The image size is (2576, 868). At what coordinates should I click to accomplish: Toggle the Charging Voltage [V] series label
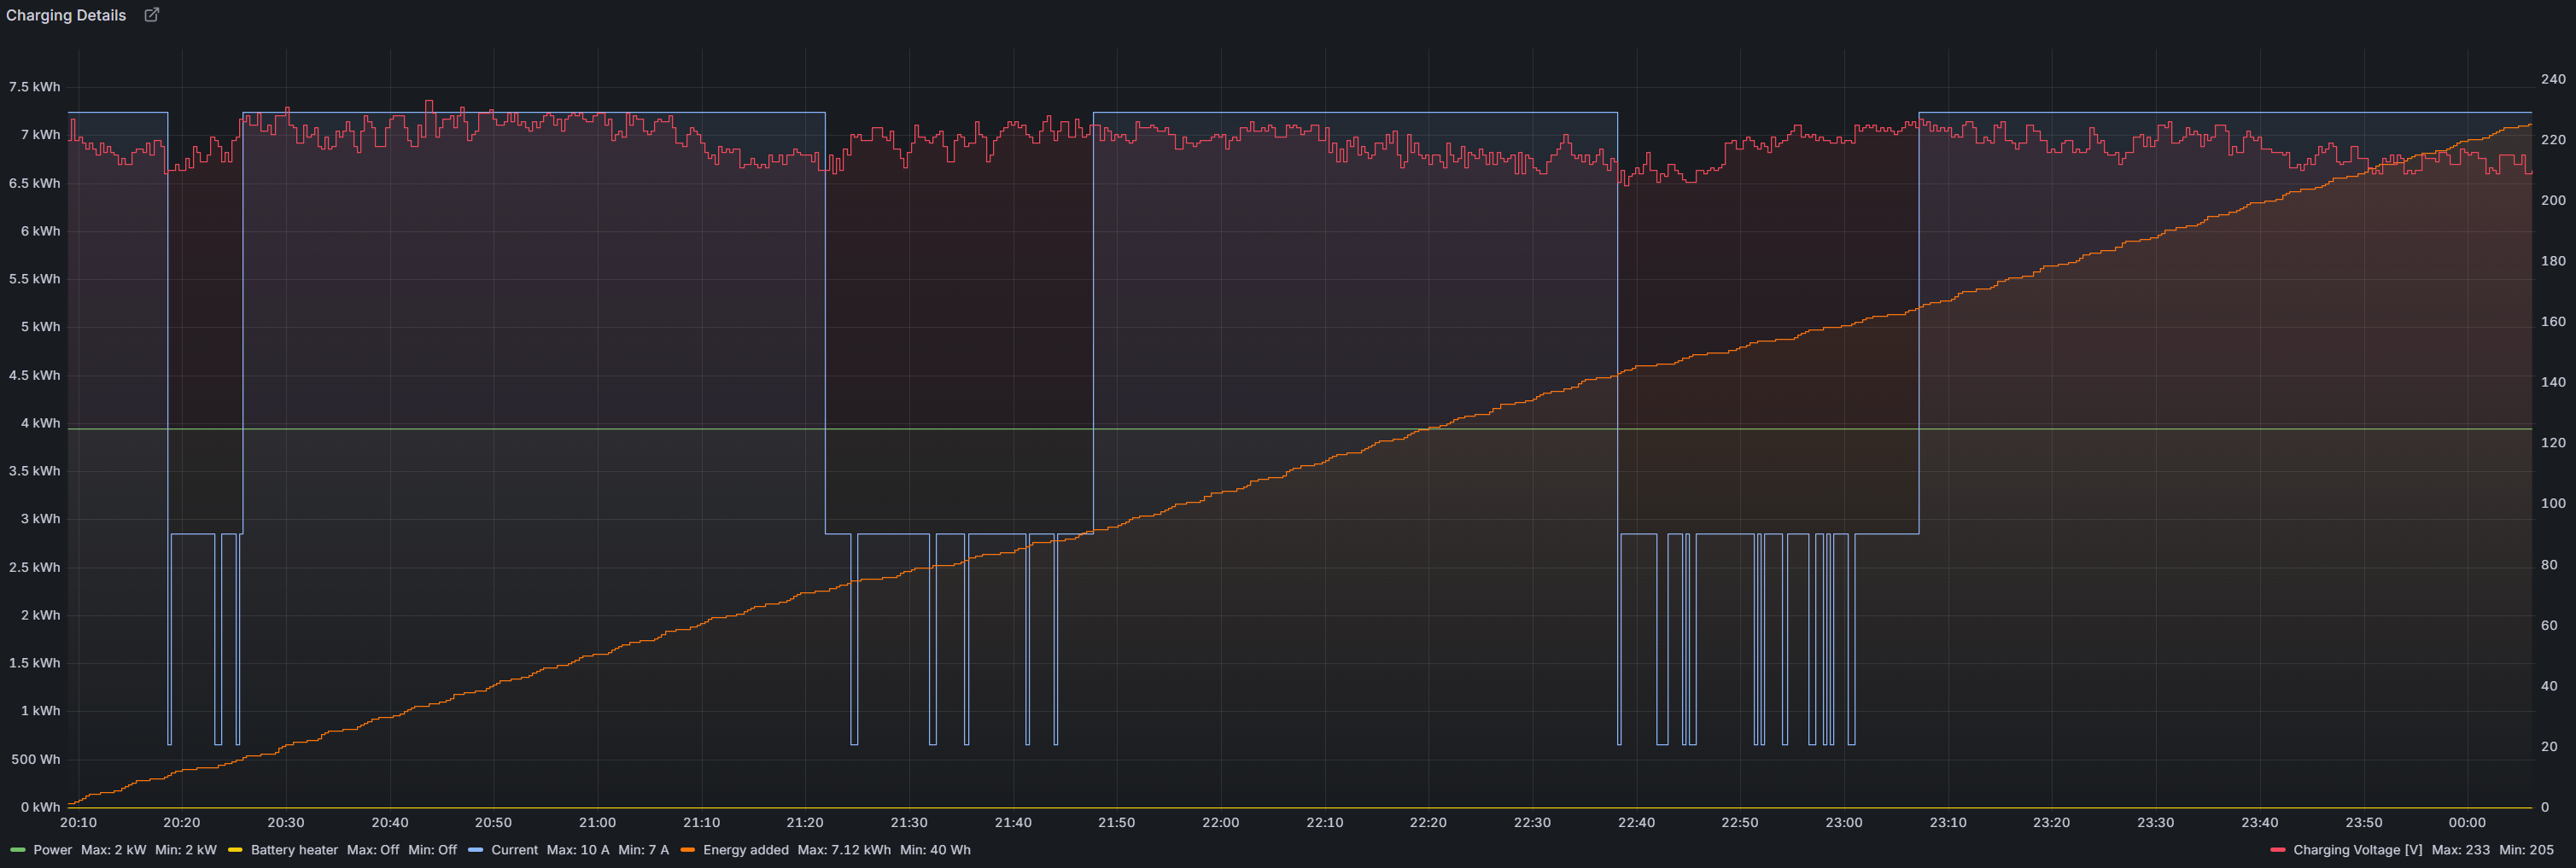pyautogui.click(x=2357, y=850)
